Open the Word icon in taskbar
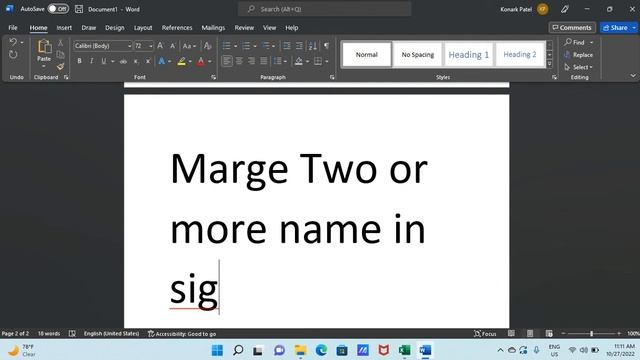Image resolution: width=640 pixels, height=360 pixels. tap(425, 350)
